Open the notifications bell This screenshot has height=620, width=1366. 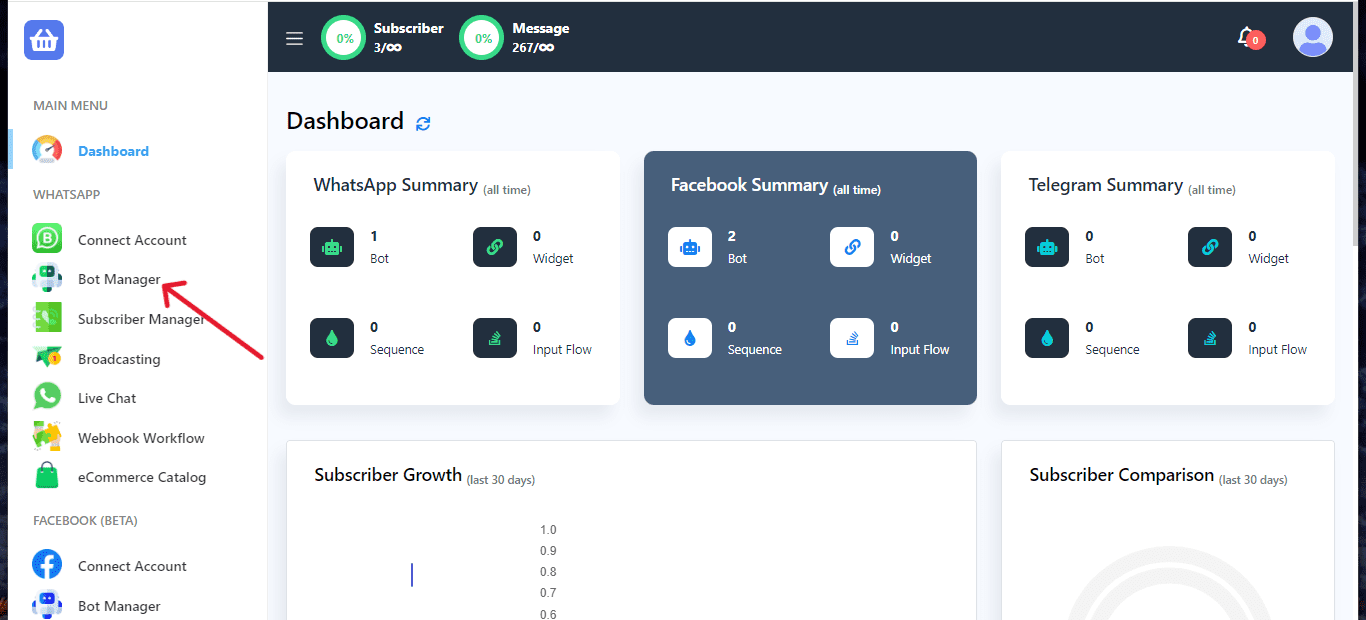1246,38
